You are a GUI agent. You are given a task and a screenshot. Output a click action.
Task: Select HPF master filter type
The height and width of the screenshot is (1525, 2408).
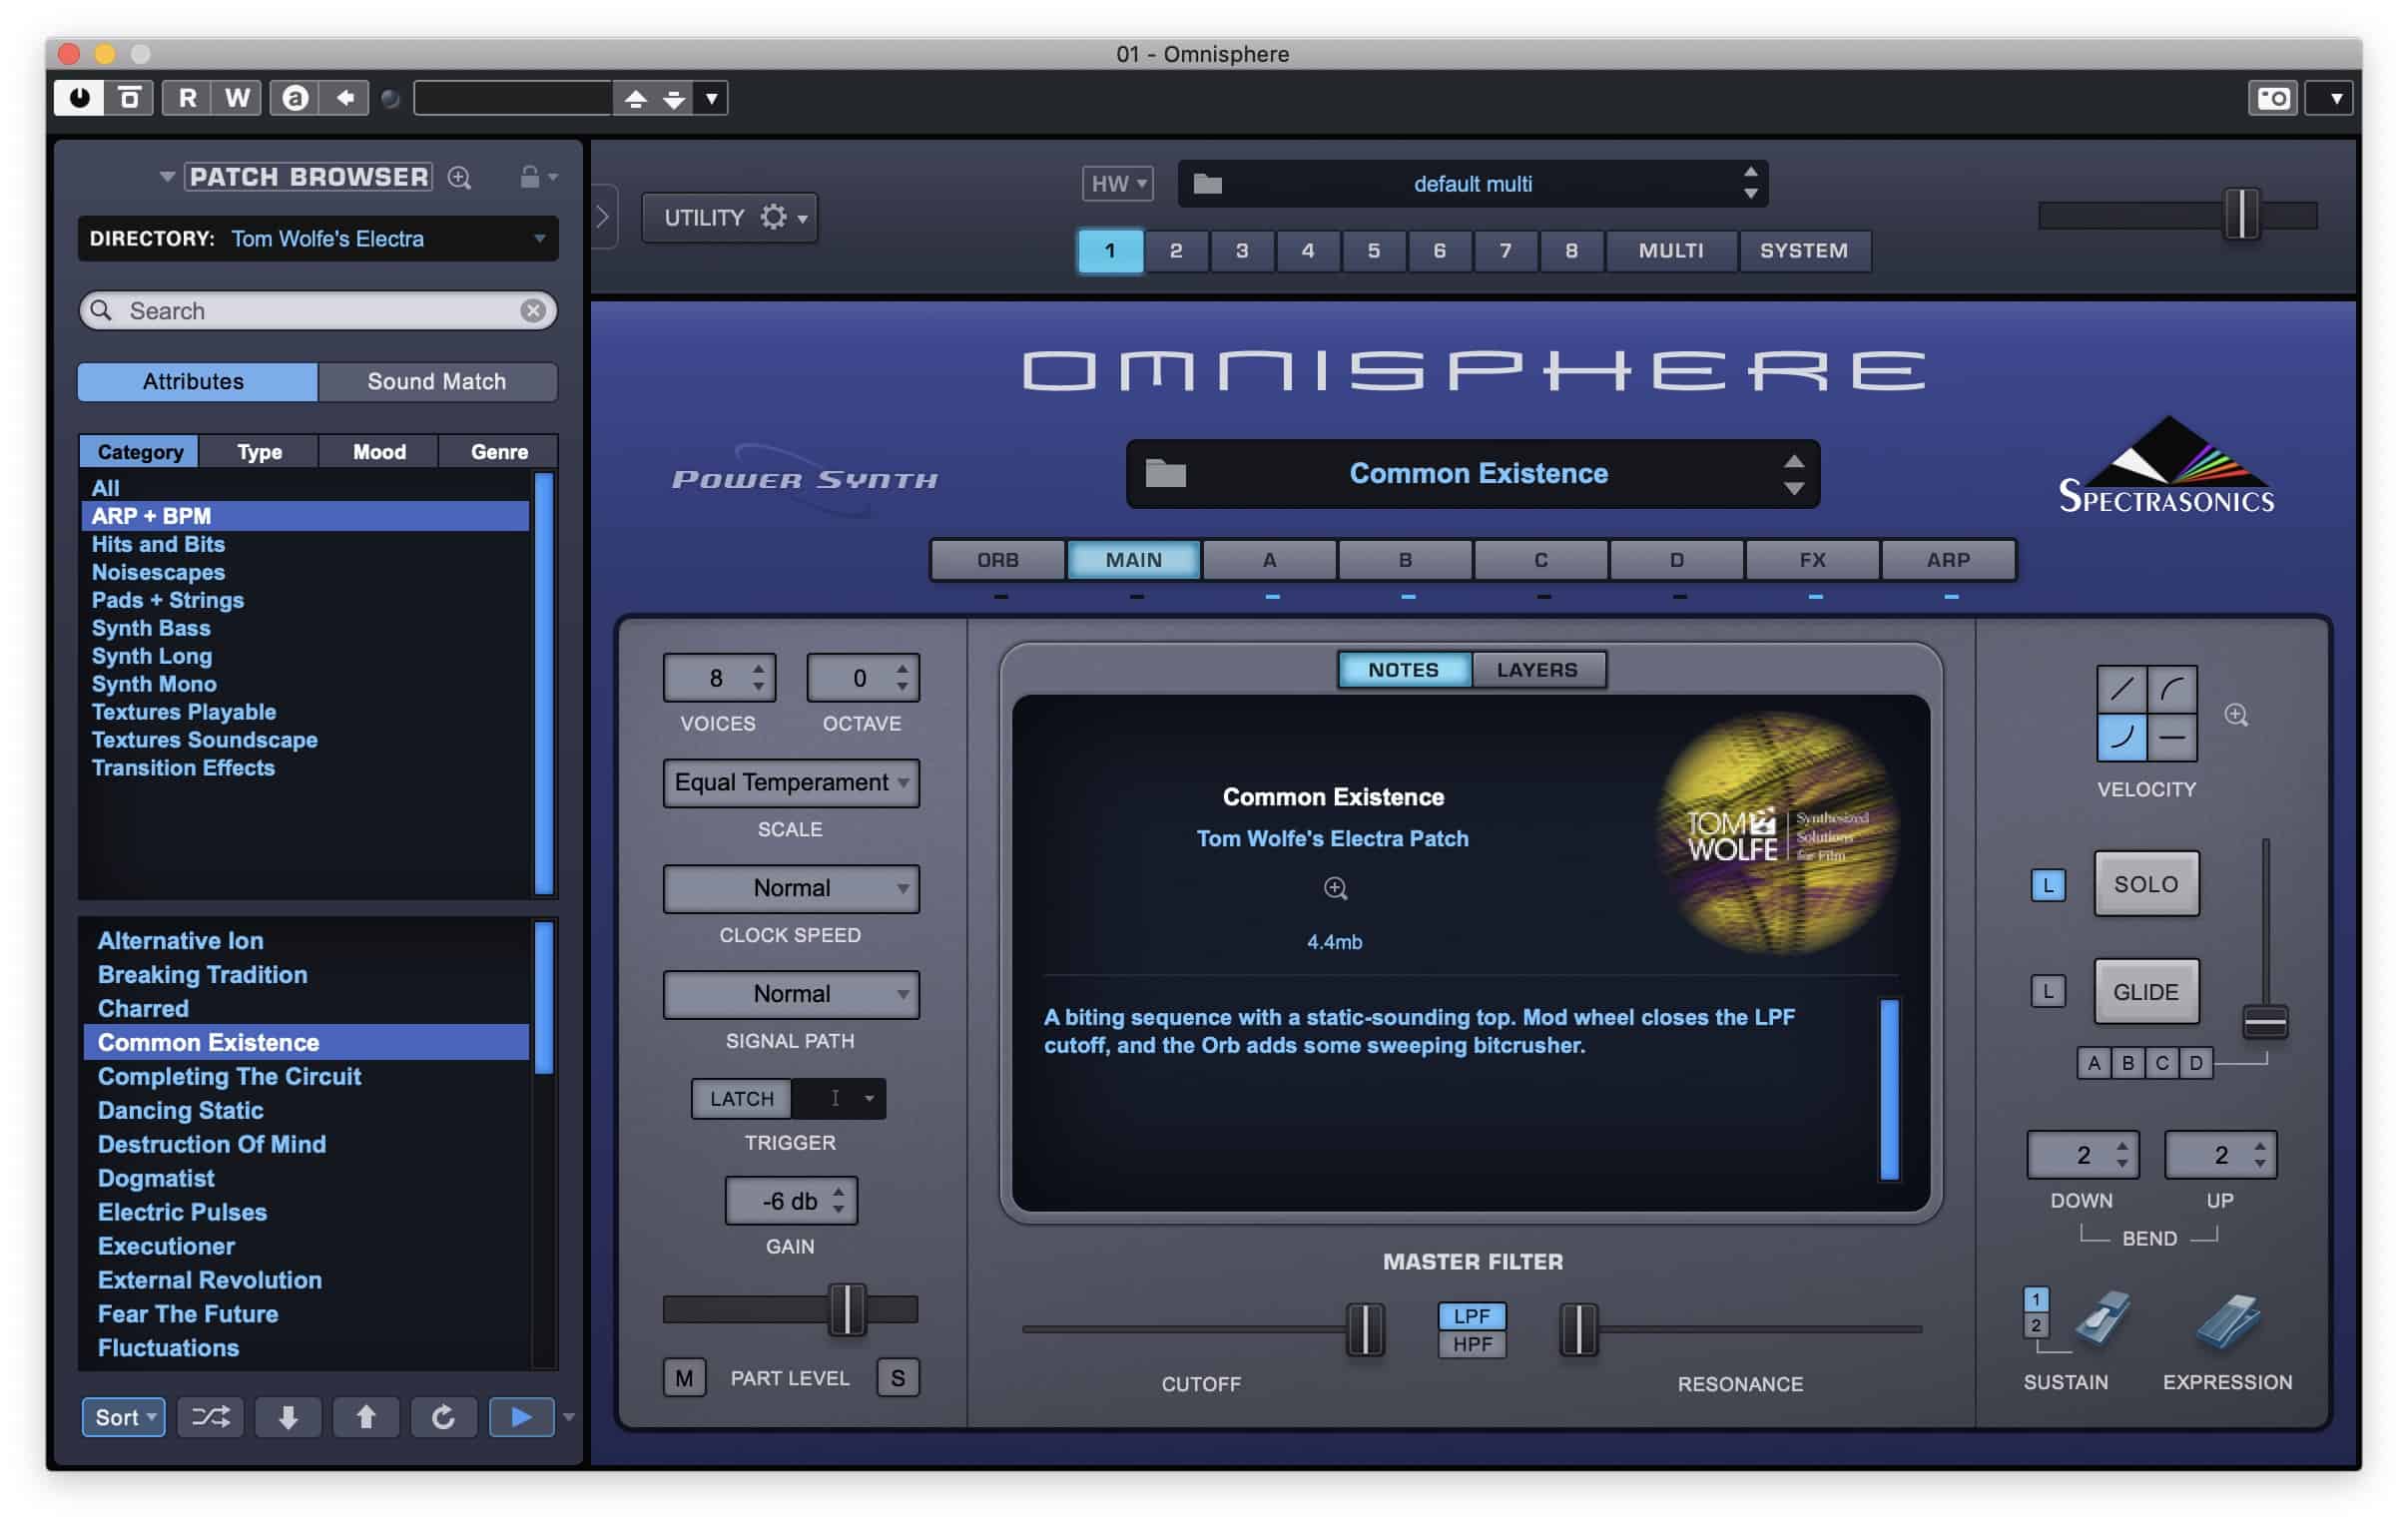click(x=1472, y=1344)
